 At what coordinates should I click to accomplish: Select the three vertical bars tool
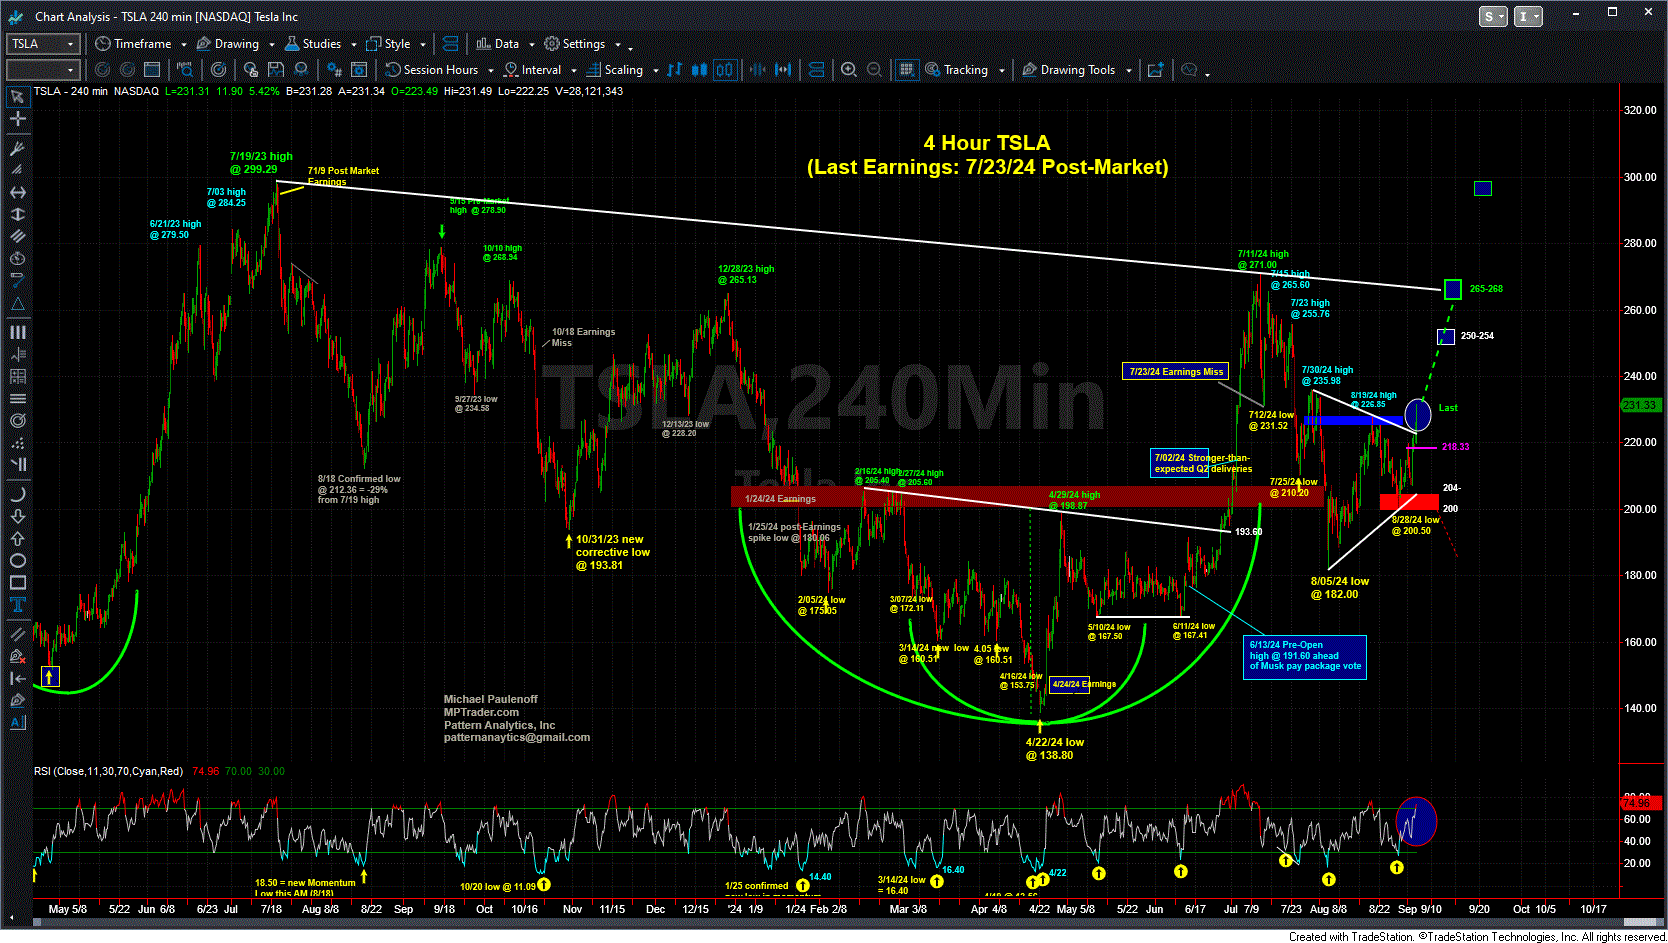click(x=18, y=332)
